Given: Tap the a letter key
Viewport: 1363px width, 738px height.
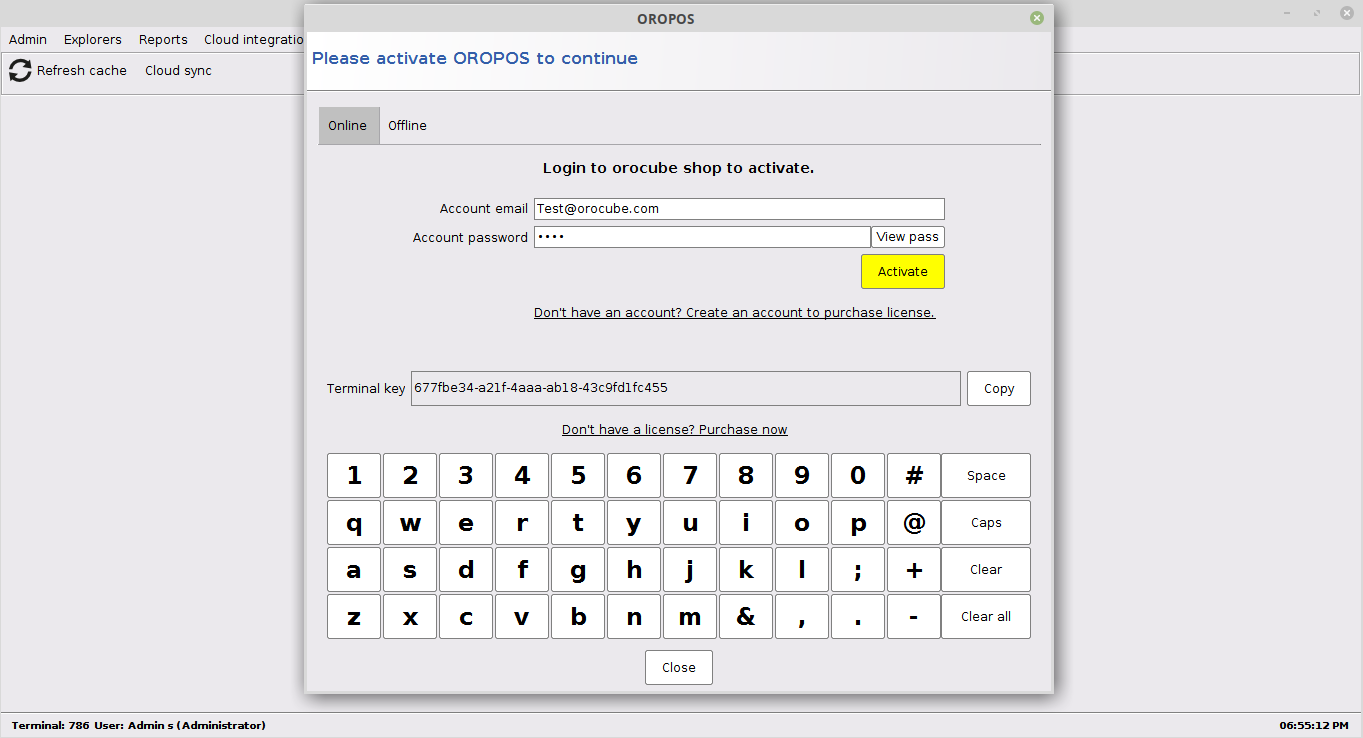Looking at the screenshot, I should (354, 570).
